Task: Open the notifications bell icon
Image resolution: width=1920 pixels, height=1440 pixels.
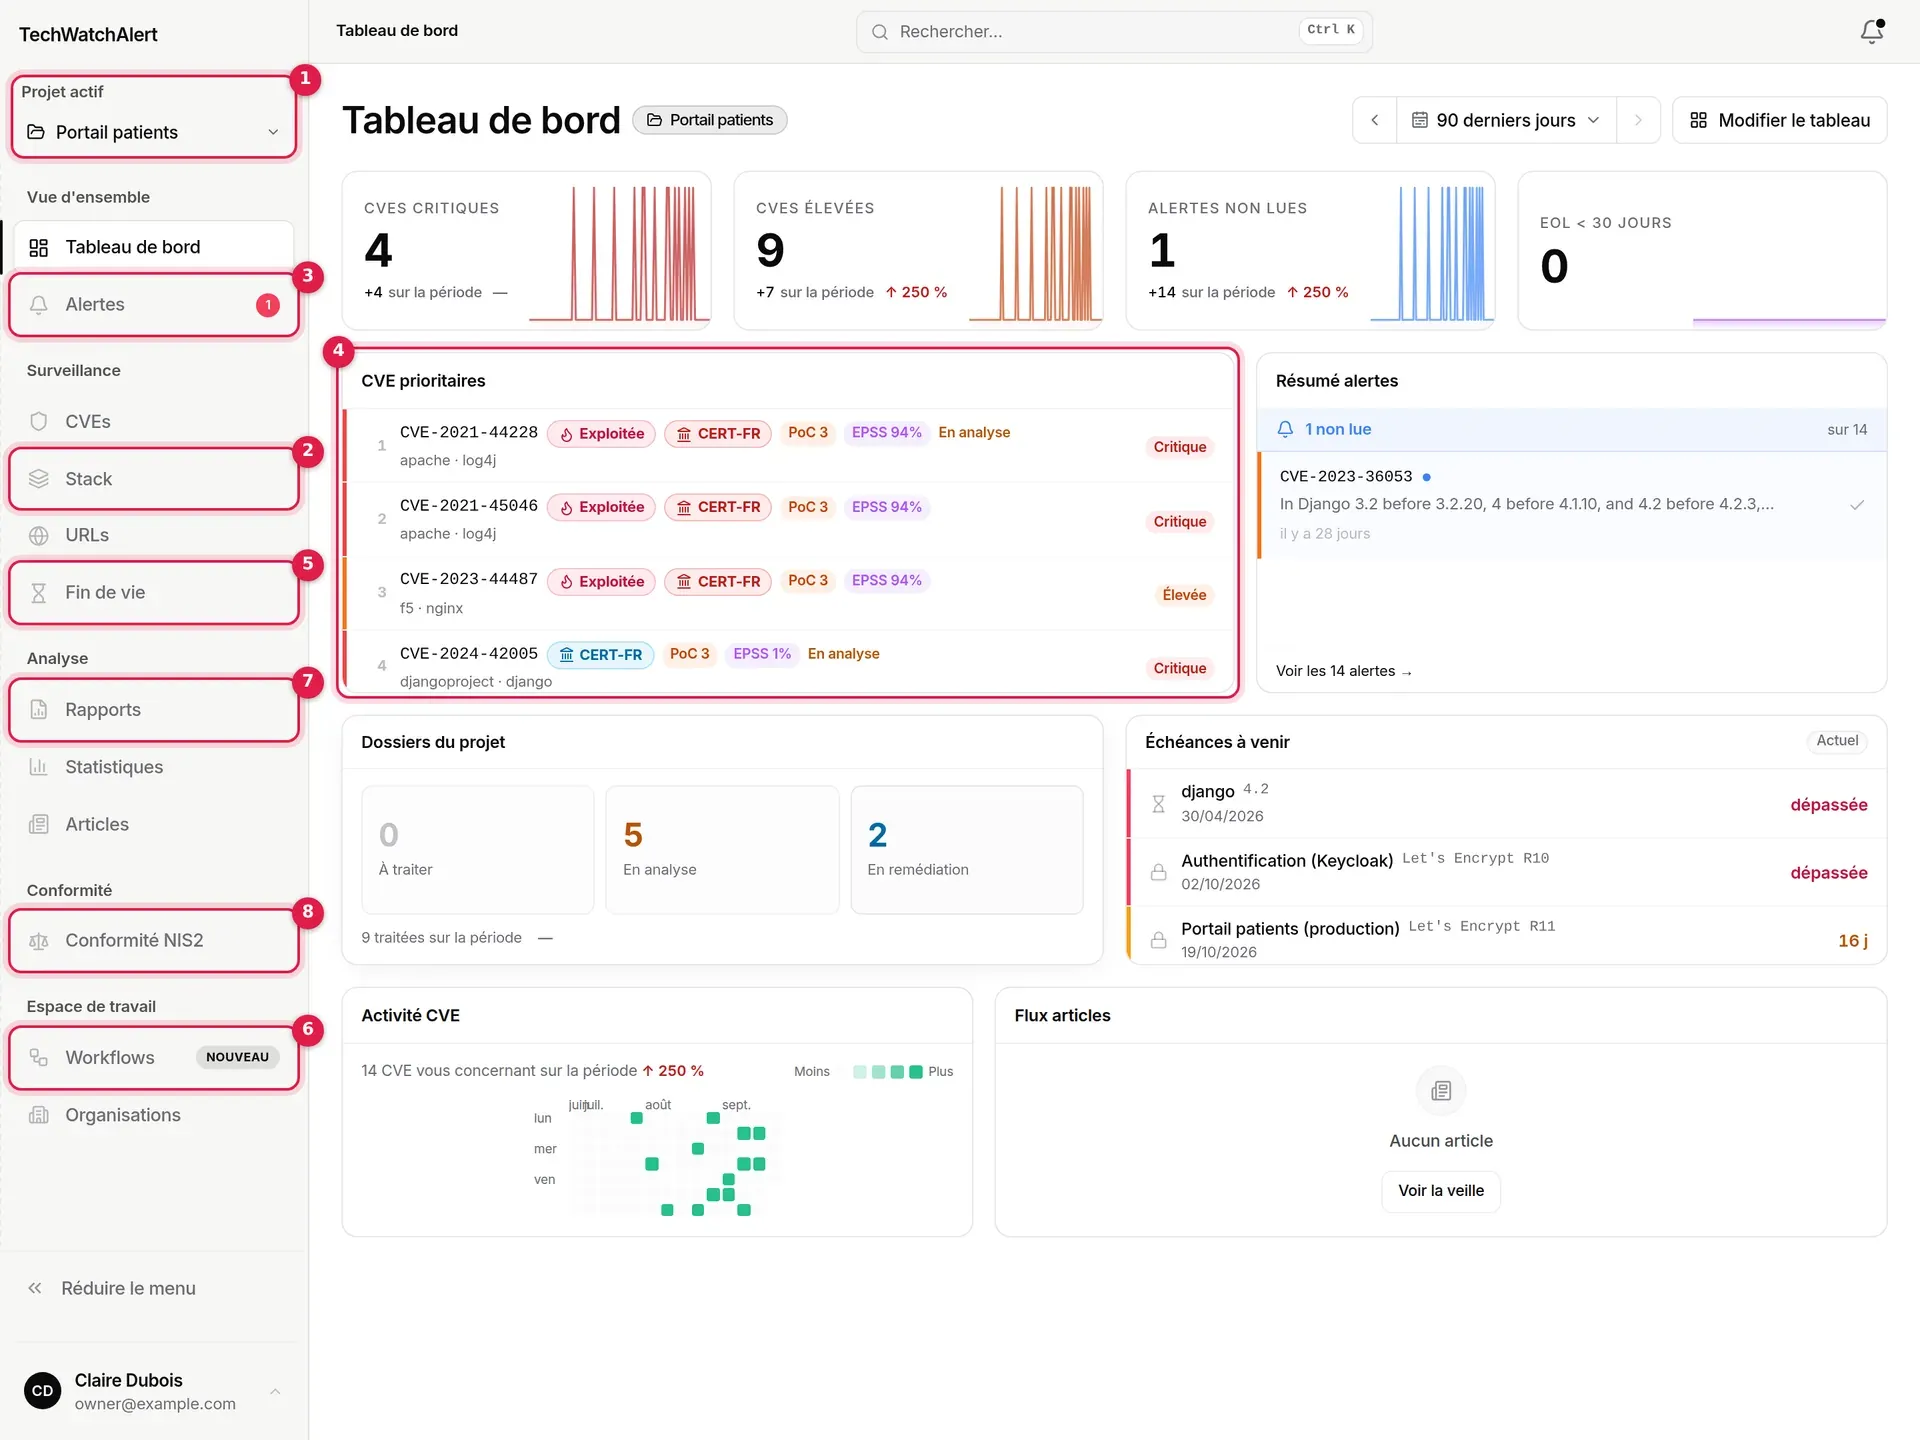Action: click(1871, 32)
